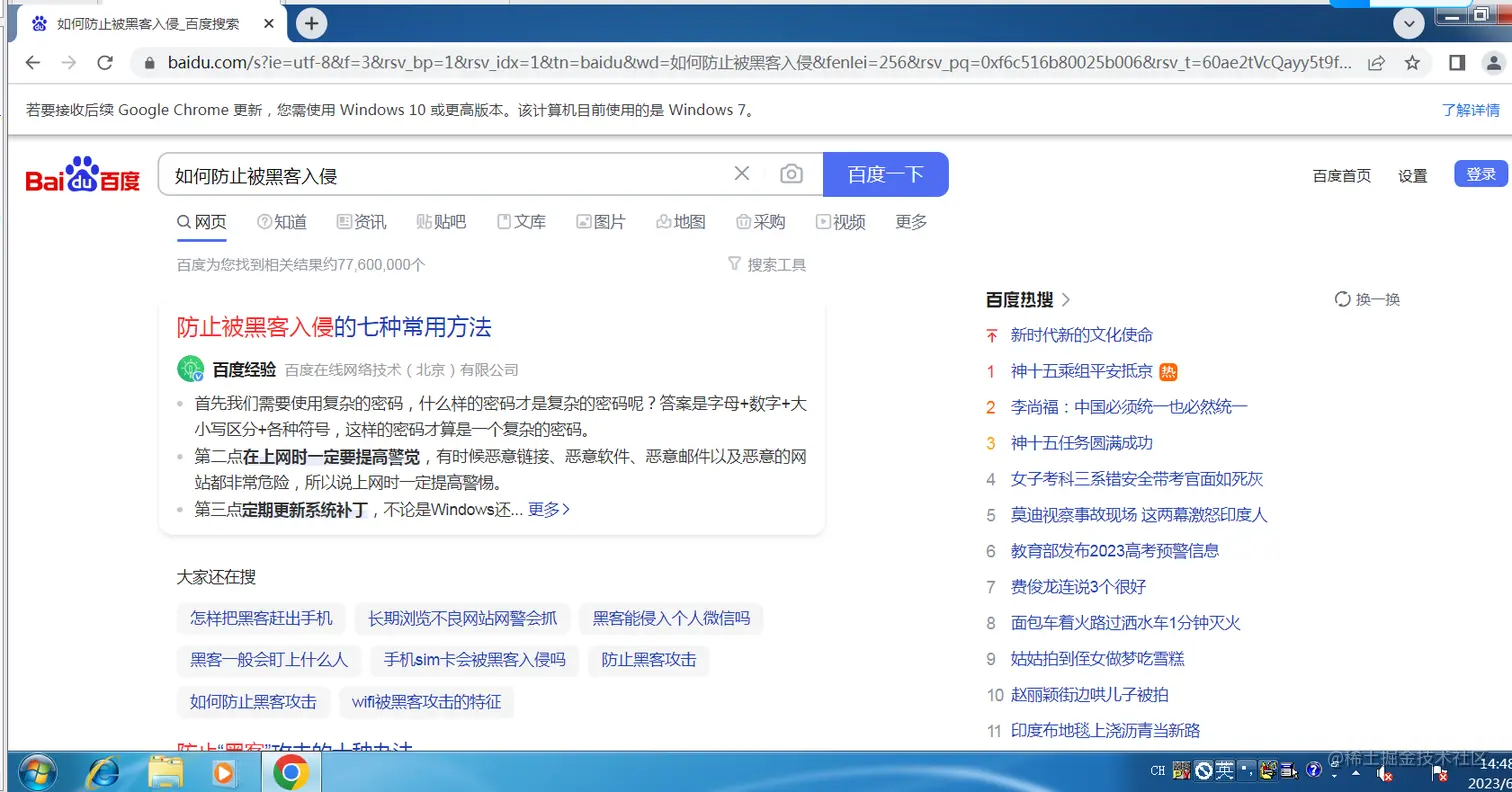The height and width of the screenshot is (792, 1512).
Task: Open hot search 神十五乘组平安抵京
Action: pos(1082,371)
